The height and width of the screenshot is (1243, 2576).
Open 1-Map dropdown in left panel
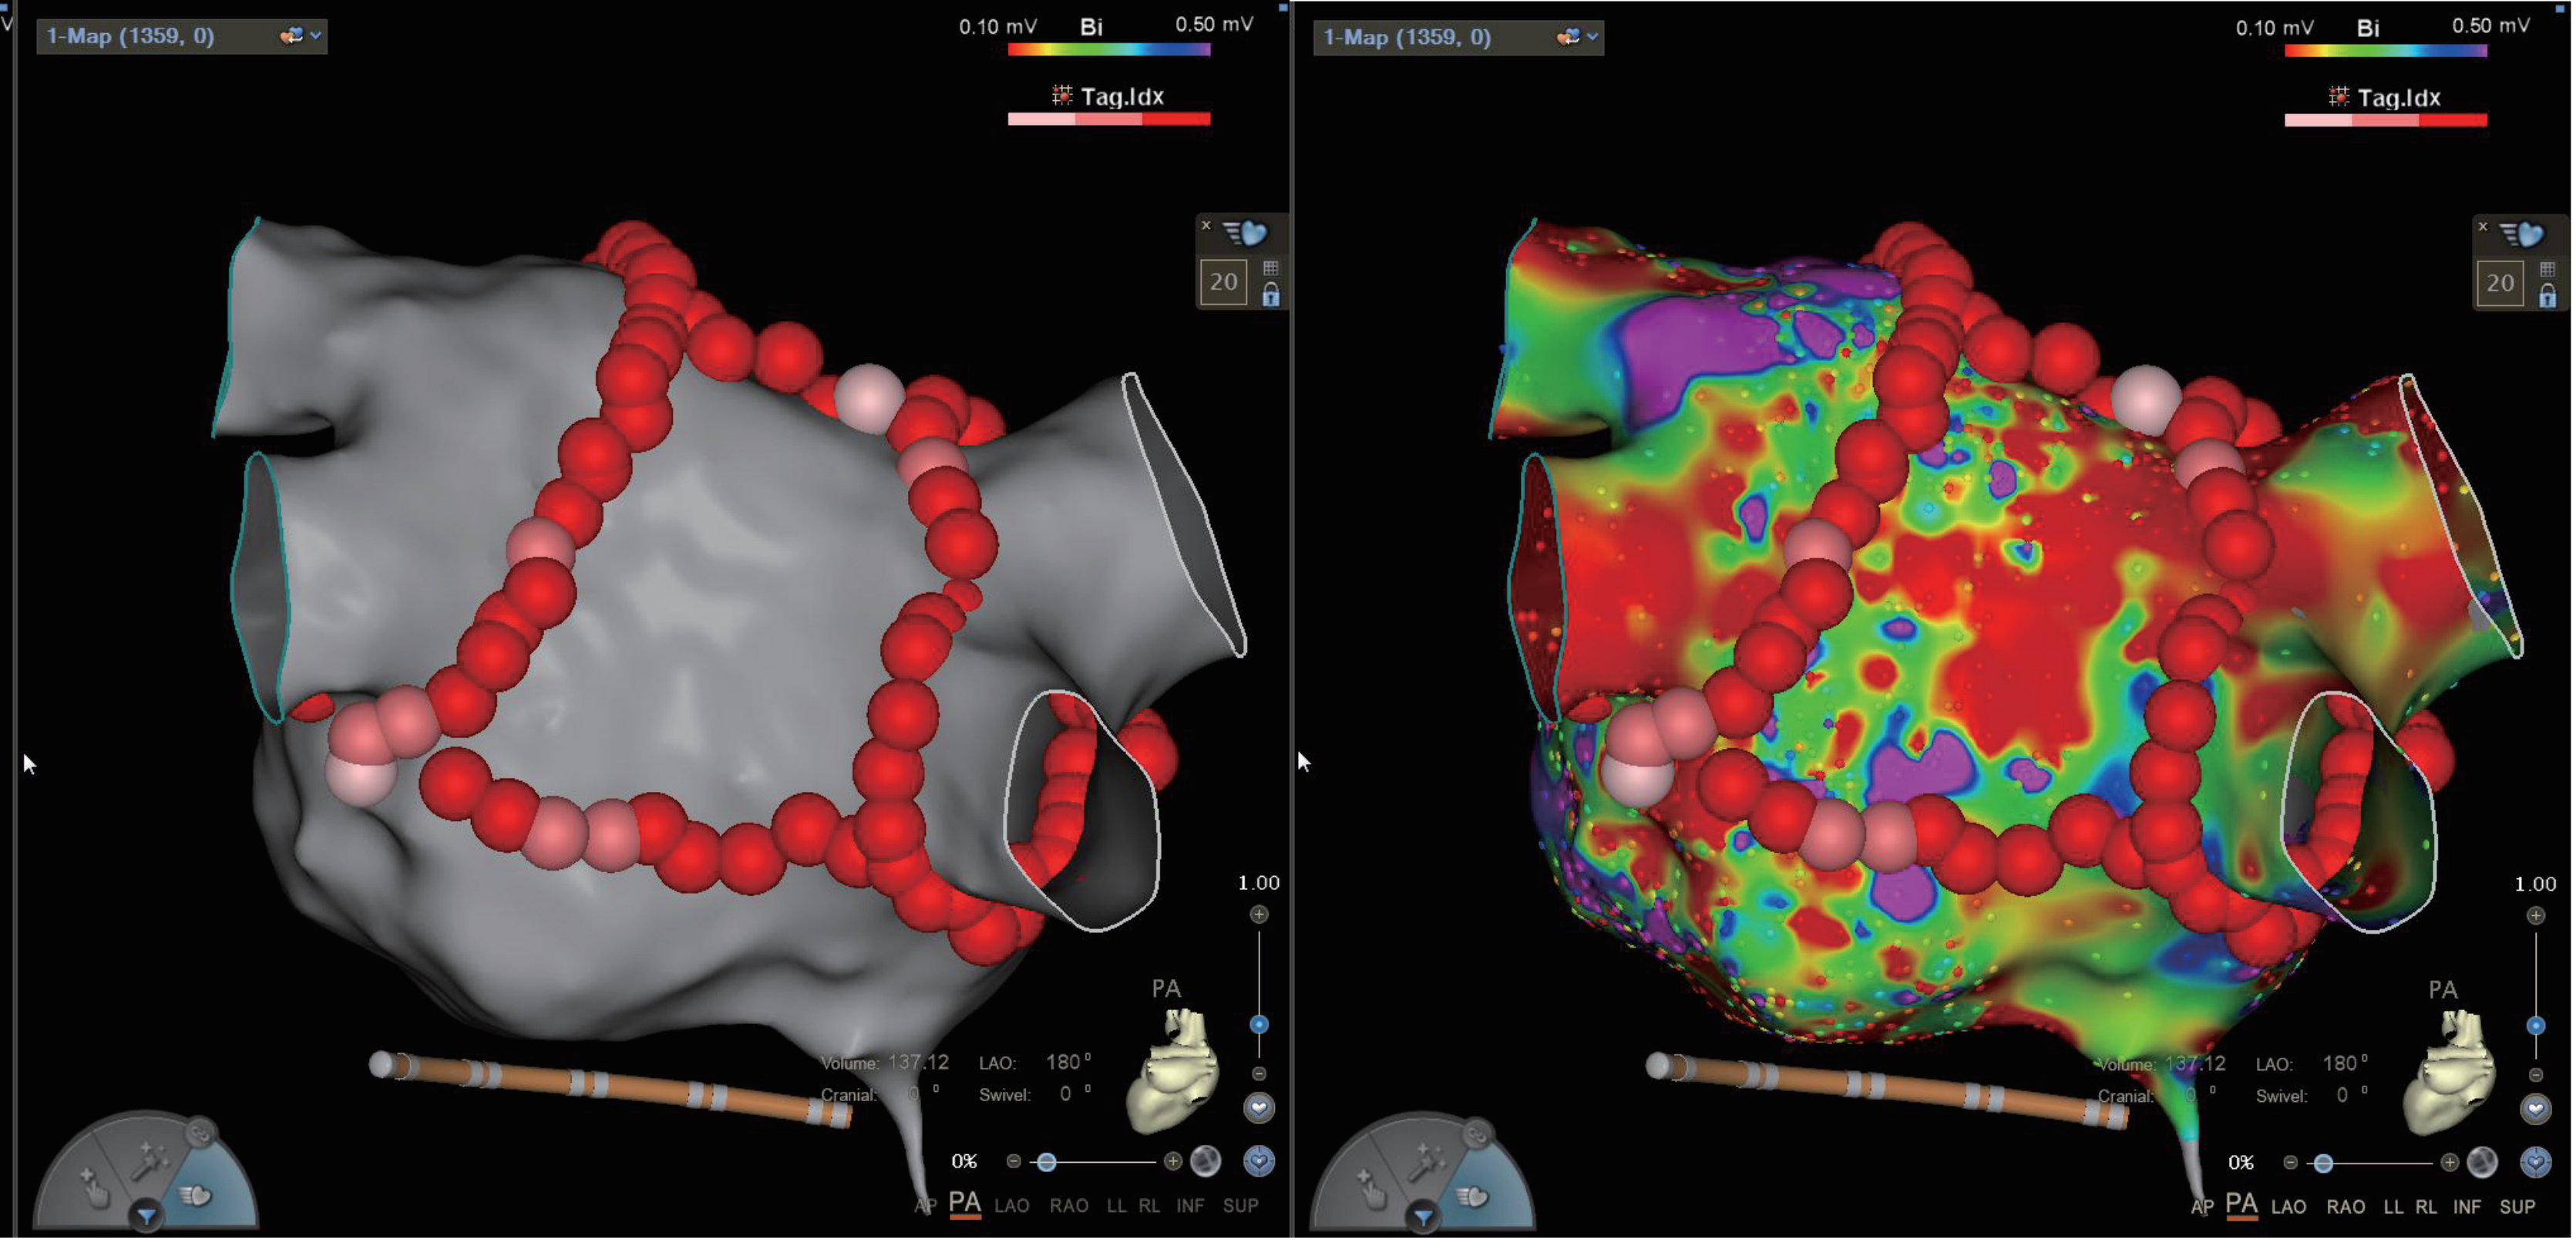point(315,36)
